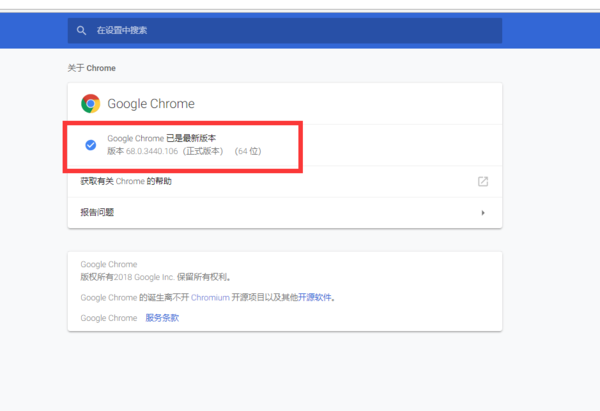Open 获取有关 Chrome 的帮助 row

(285, 181)
